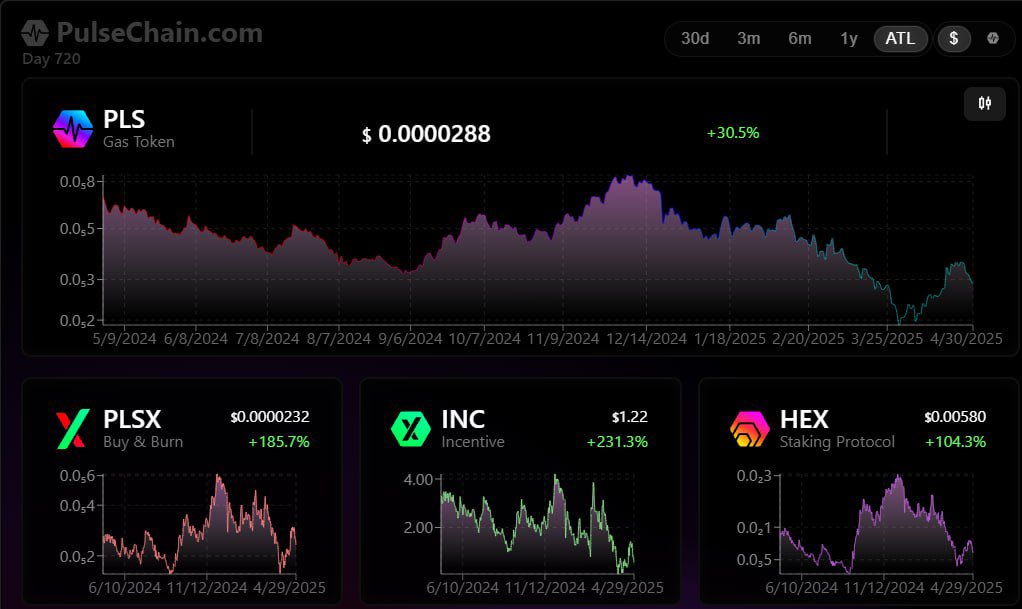Toggle the candlestick chart view icon

point(984,104)
